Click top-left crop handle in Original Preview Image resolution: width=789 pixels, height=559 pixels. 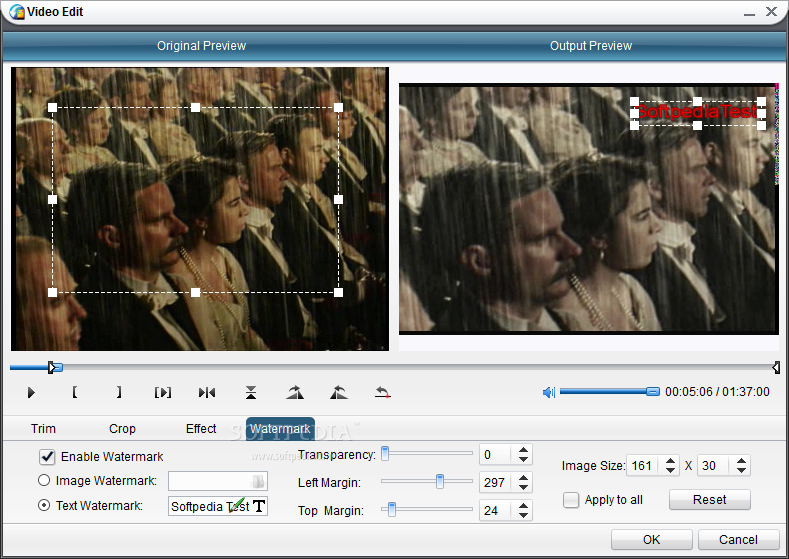(52, 107)
